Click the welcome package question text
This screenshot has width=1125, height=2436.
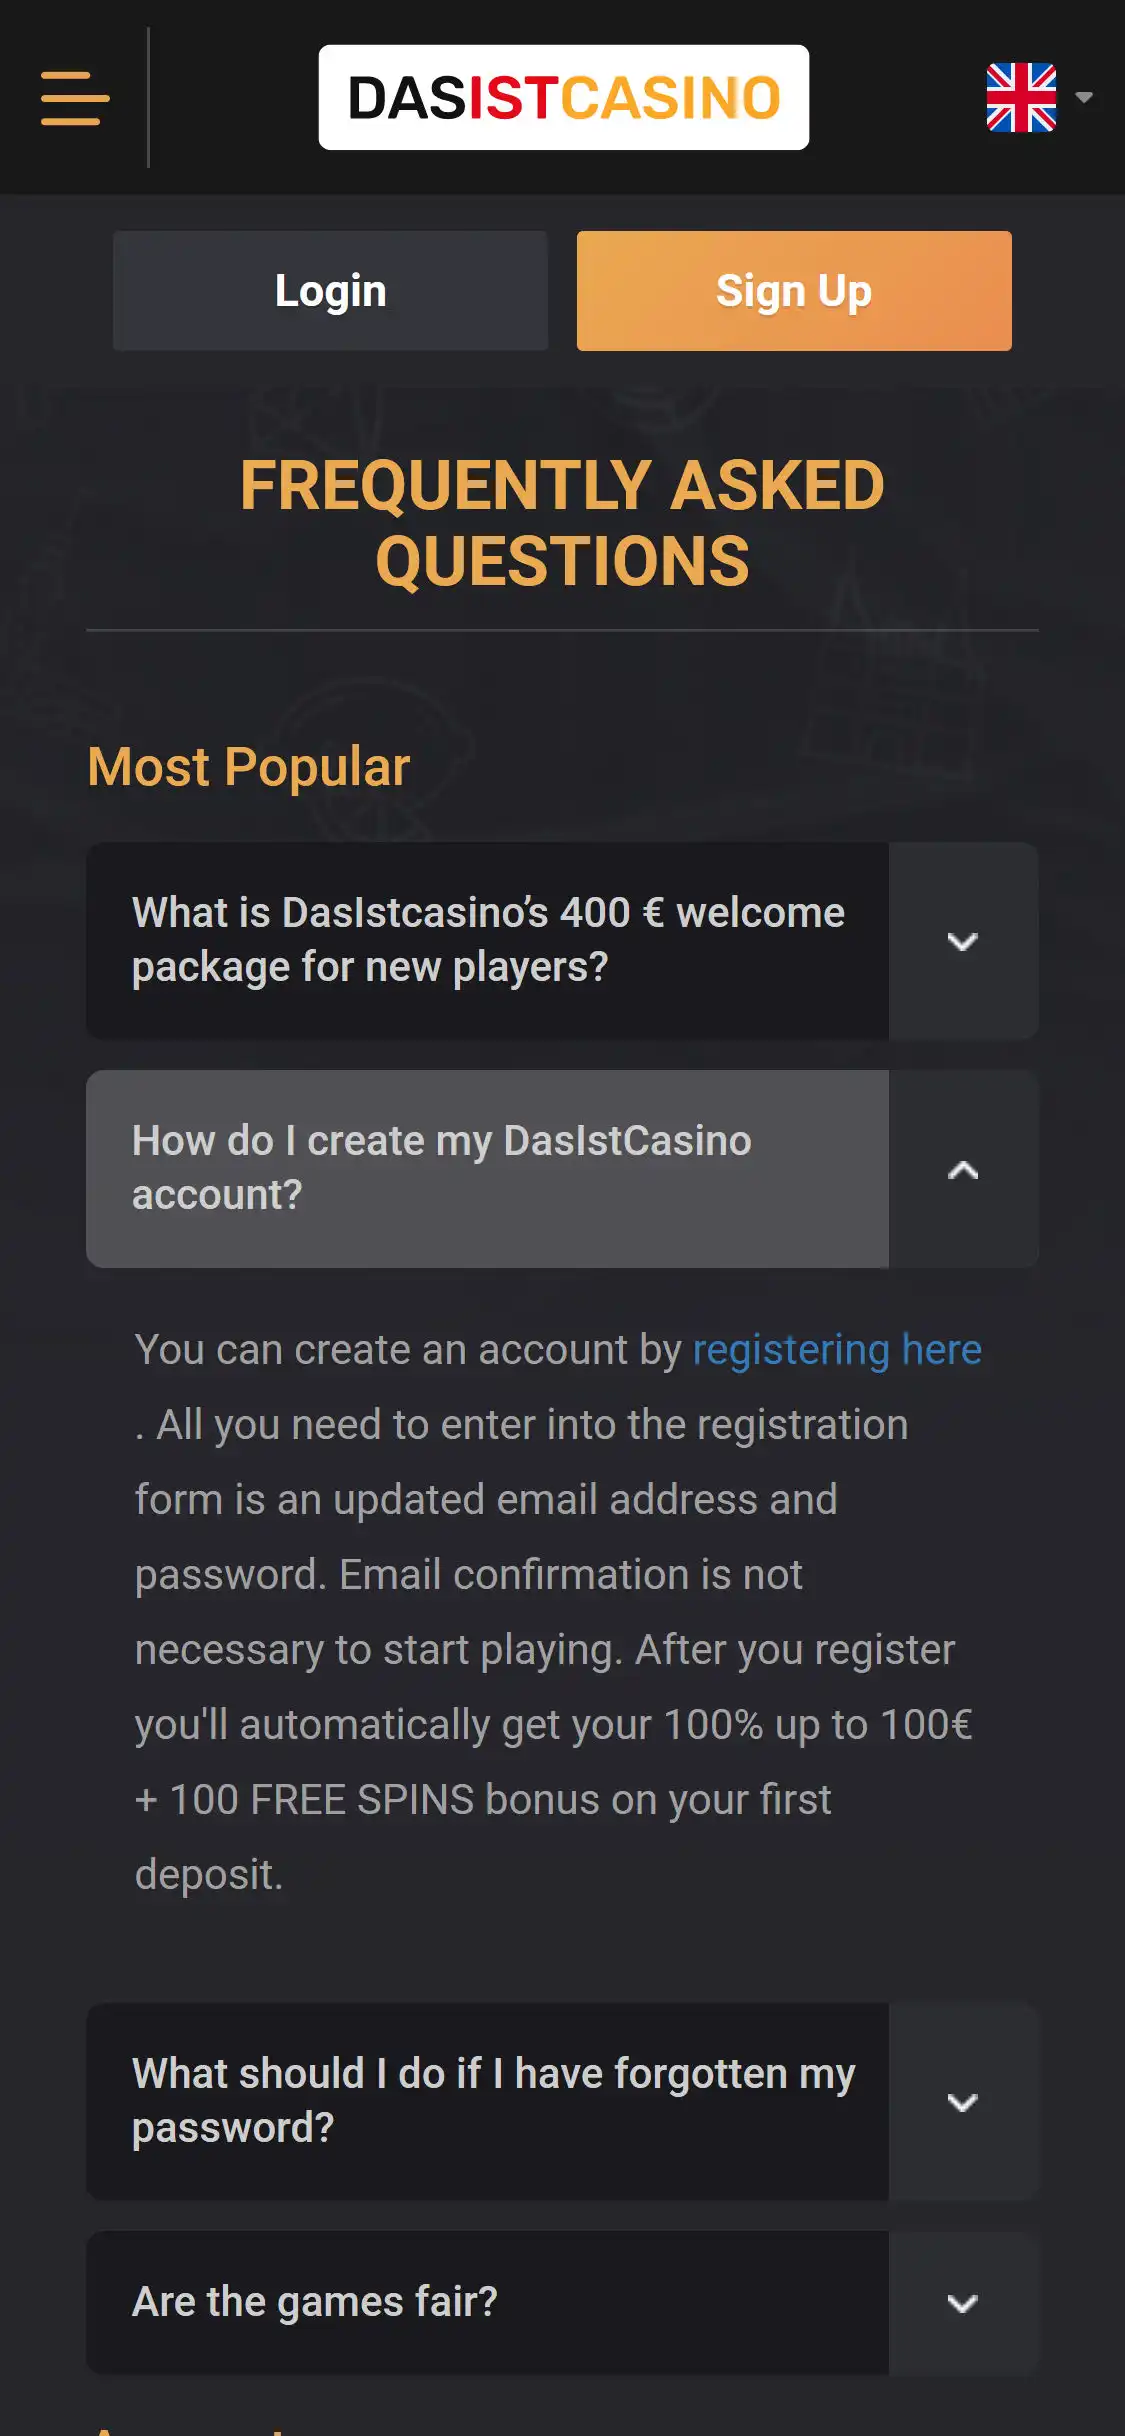(x=488, y=940)
